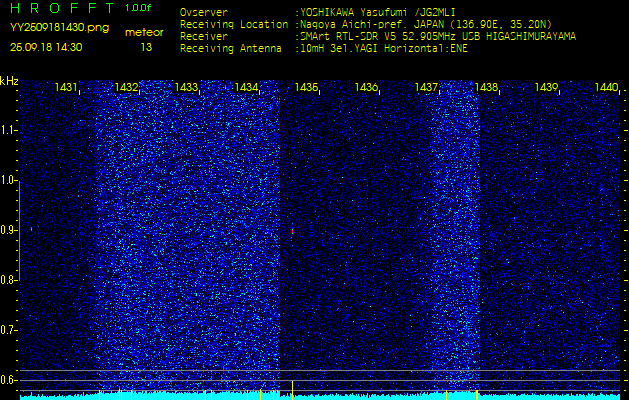
Task: Select the file name YY2509181430.png
Action: click(x=59, y=28)
